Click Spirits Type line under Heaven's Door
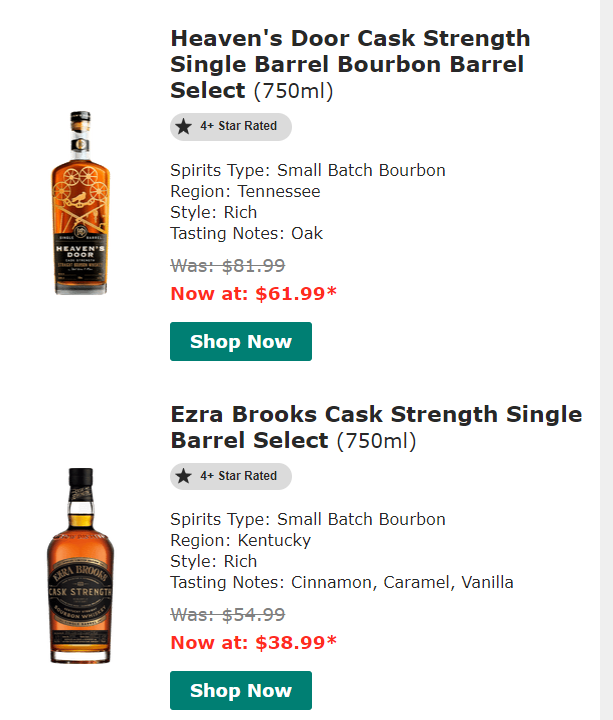 [x=308, y=170]
